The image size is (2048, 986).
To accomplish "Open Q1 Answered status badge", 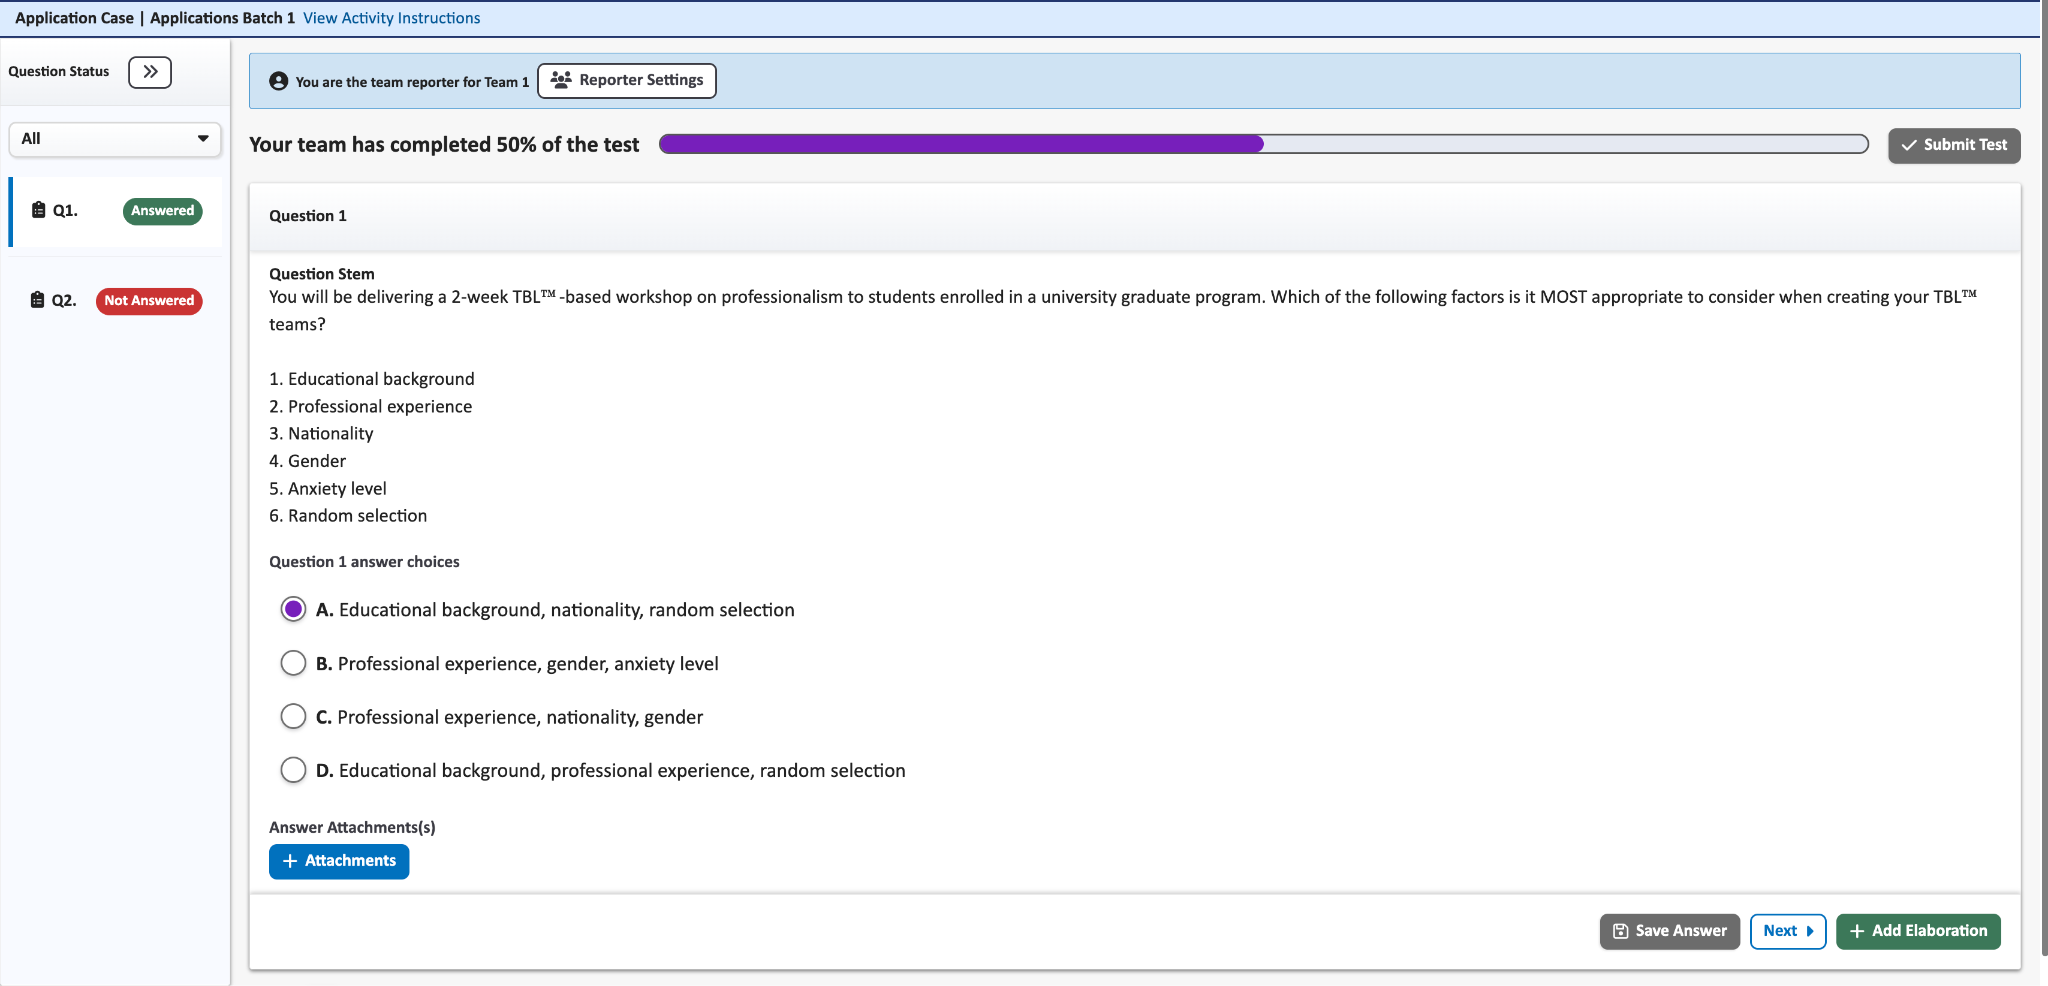I will pyautogui.click(x=162, y=211).
